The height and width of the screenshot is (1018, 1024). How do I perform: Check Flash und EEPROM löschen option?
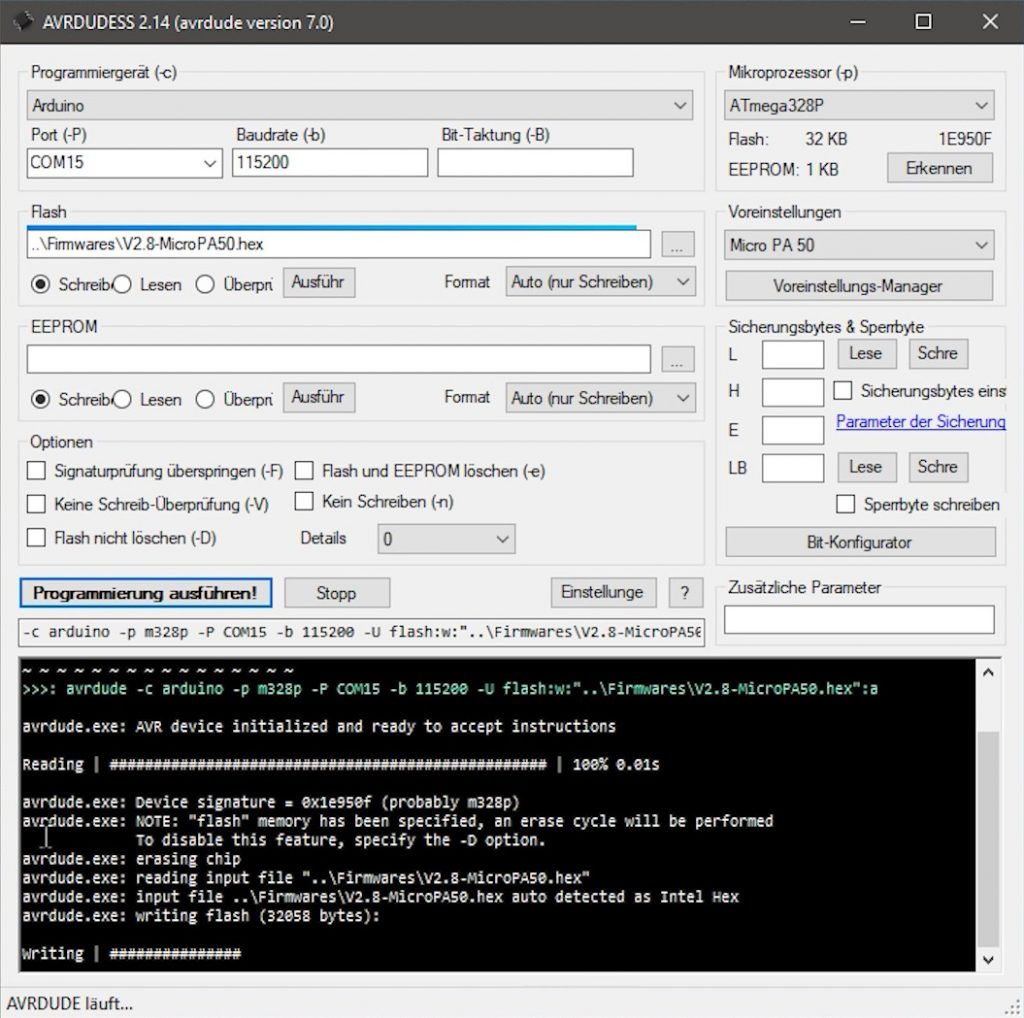(x=305, y=470)
